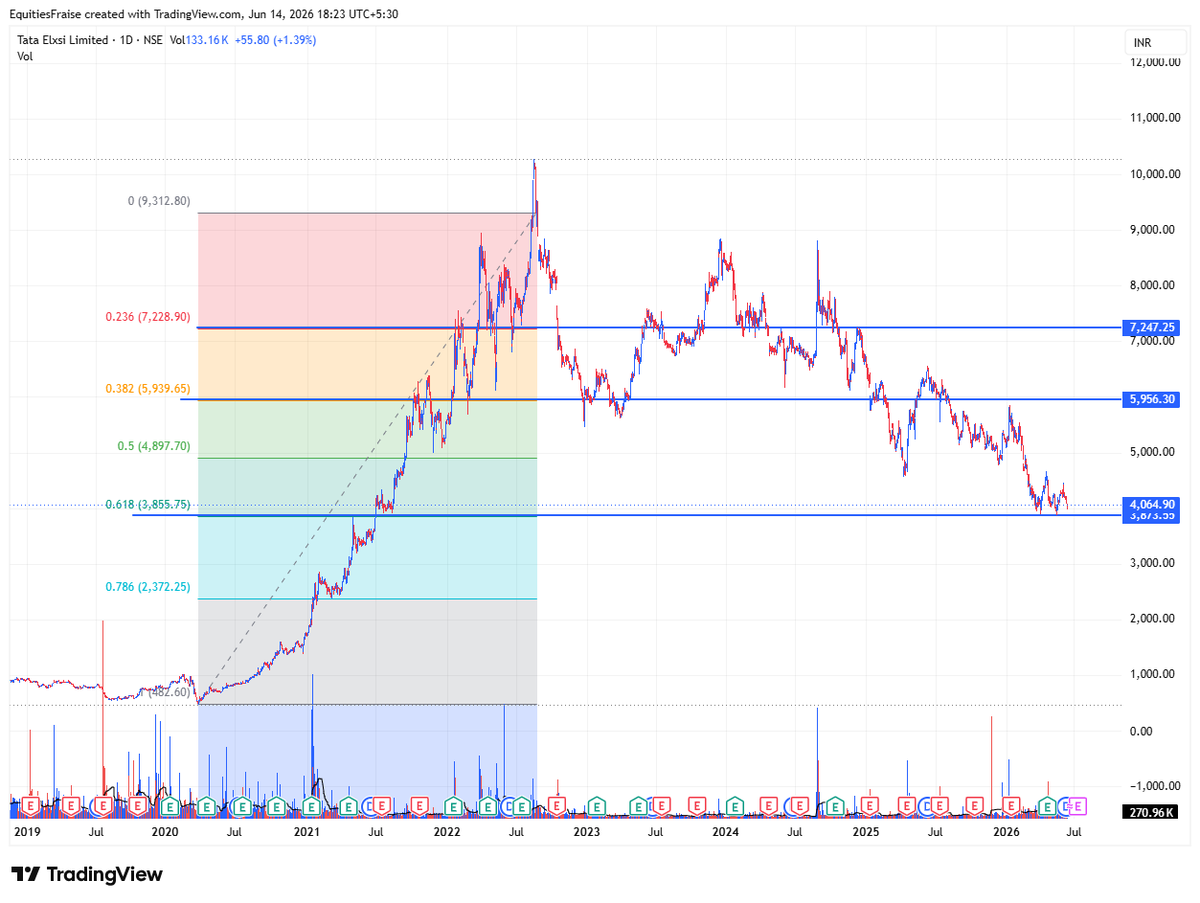Click the 2020 label on time axis
Image resolution: width=1200 pixels, height=903 pixels.
(x=165, y=831)
